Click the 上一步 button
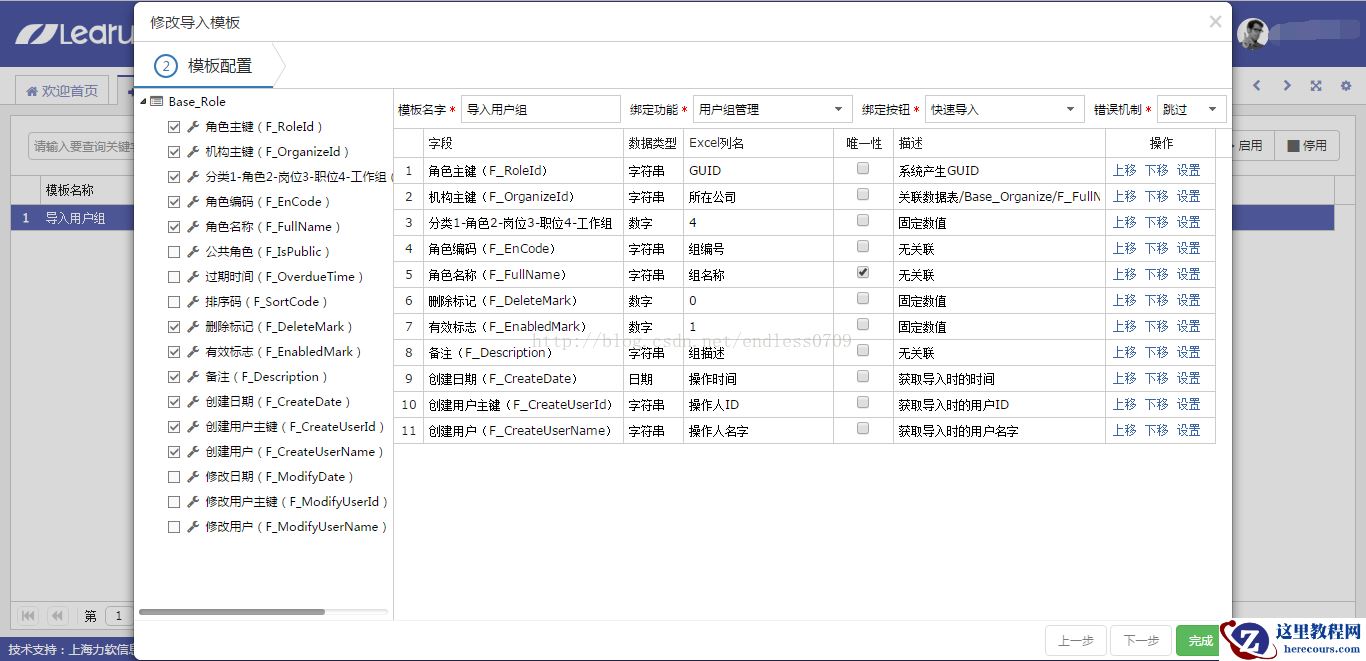This screenshot has width=1366, height=661. coord(1076,641)
